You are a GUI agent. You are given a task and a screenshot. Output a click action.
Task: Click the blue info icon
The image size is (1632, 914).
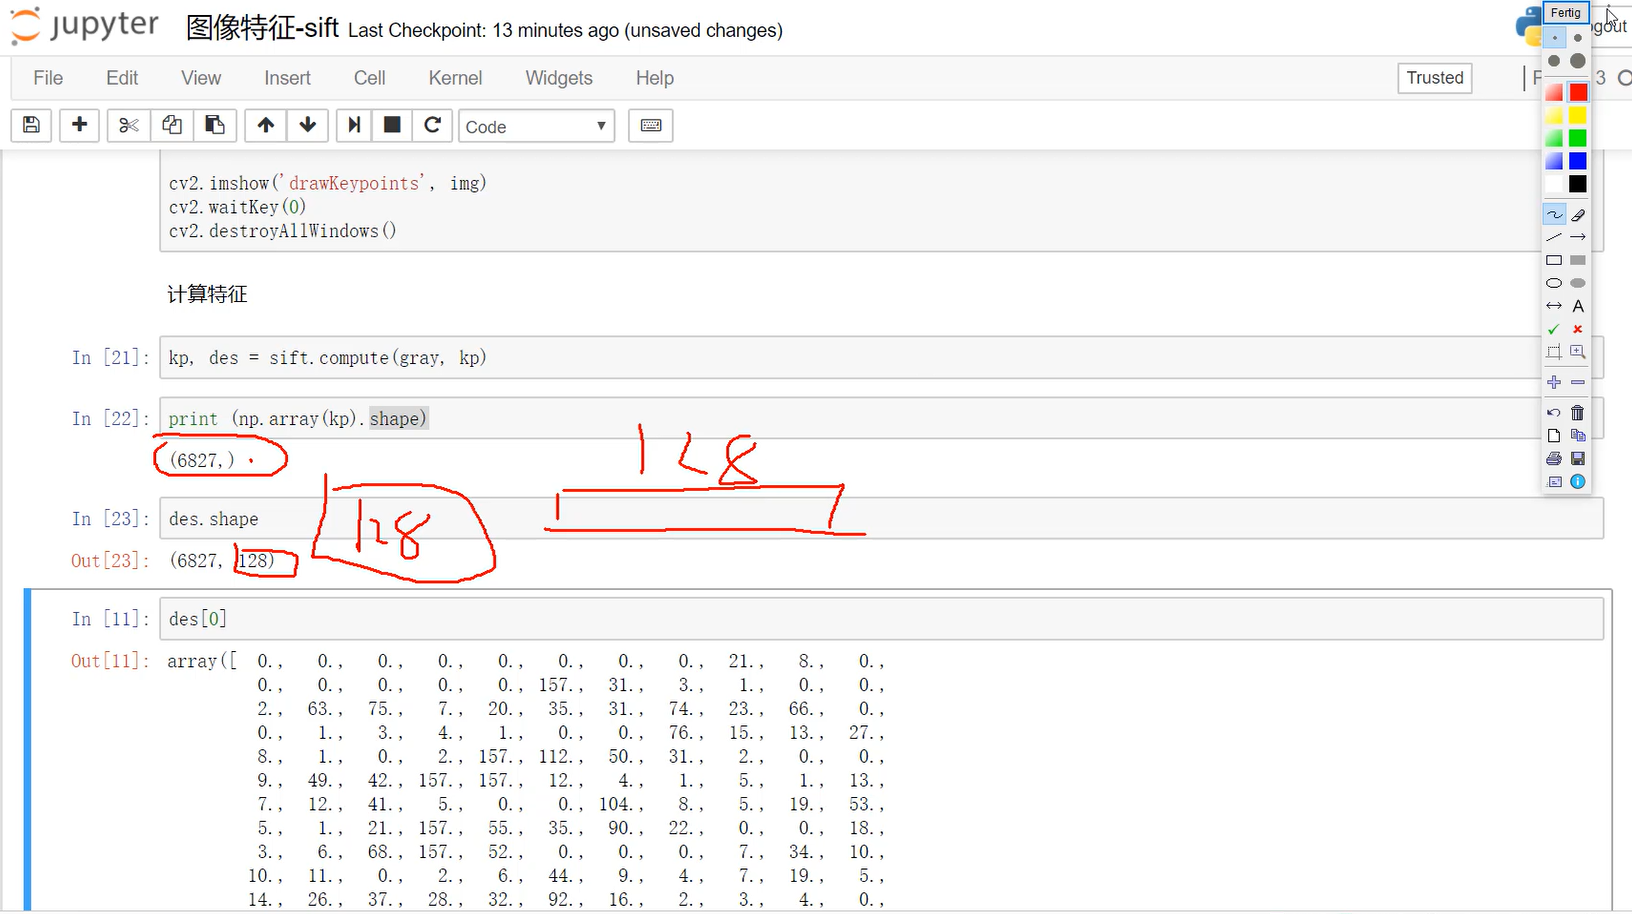click(x=1578, y=481)
